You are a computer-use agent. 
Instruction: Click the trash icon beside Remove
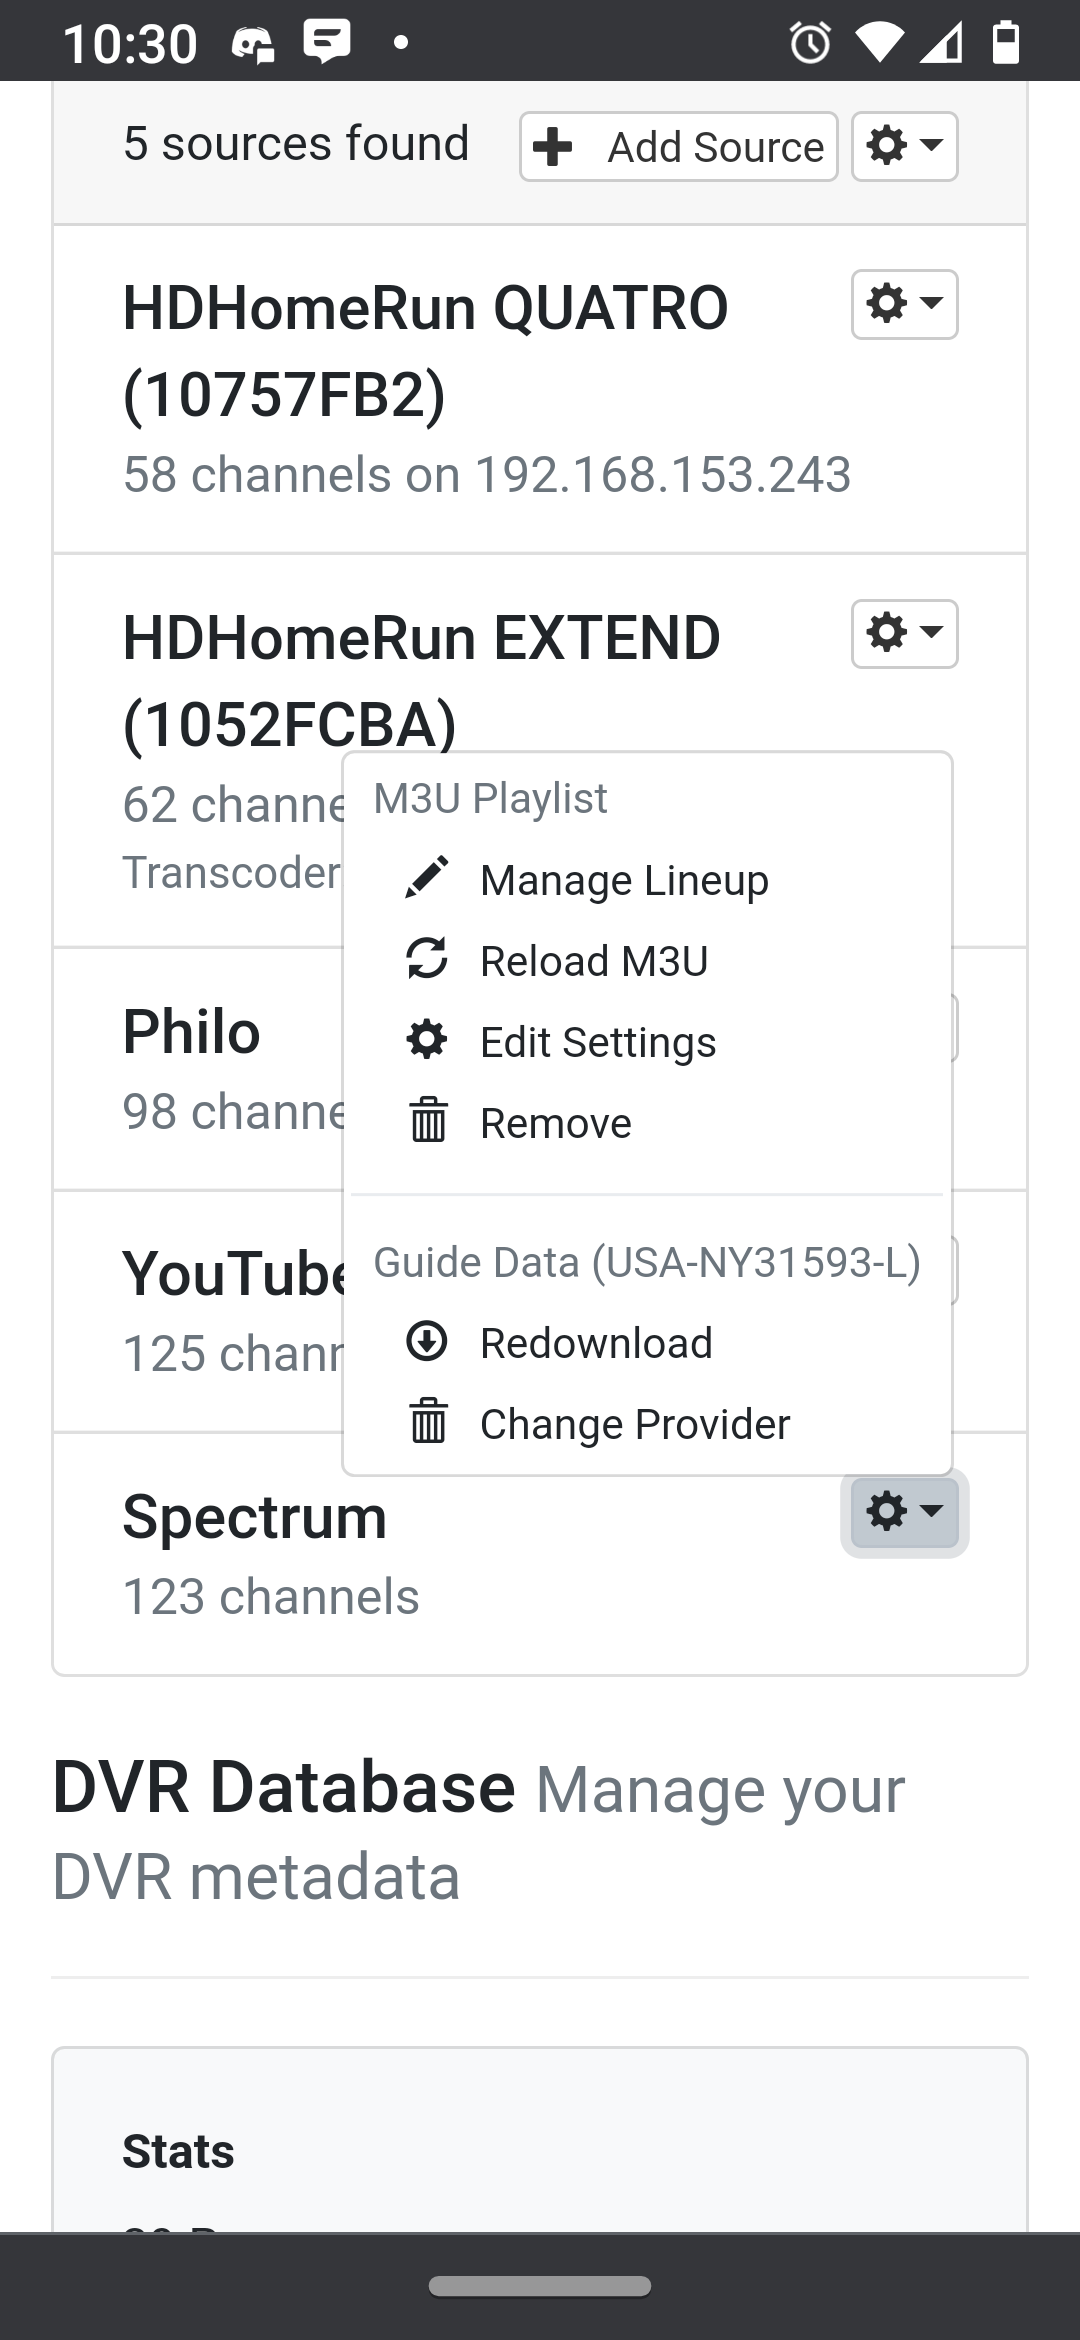coord(428,1120)
